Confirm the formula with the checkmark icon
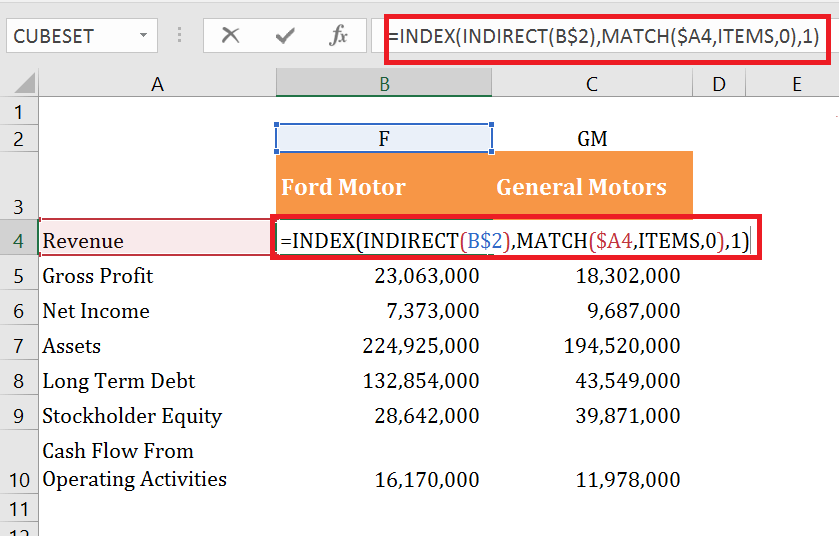839x536 pixels. tap(285, 36)
